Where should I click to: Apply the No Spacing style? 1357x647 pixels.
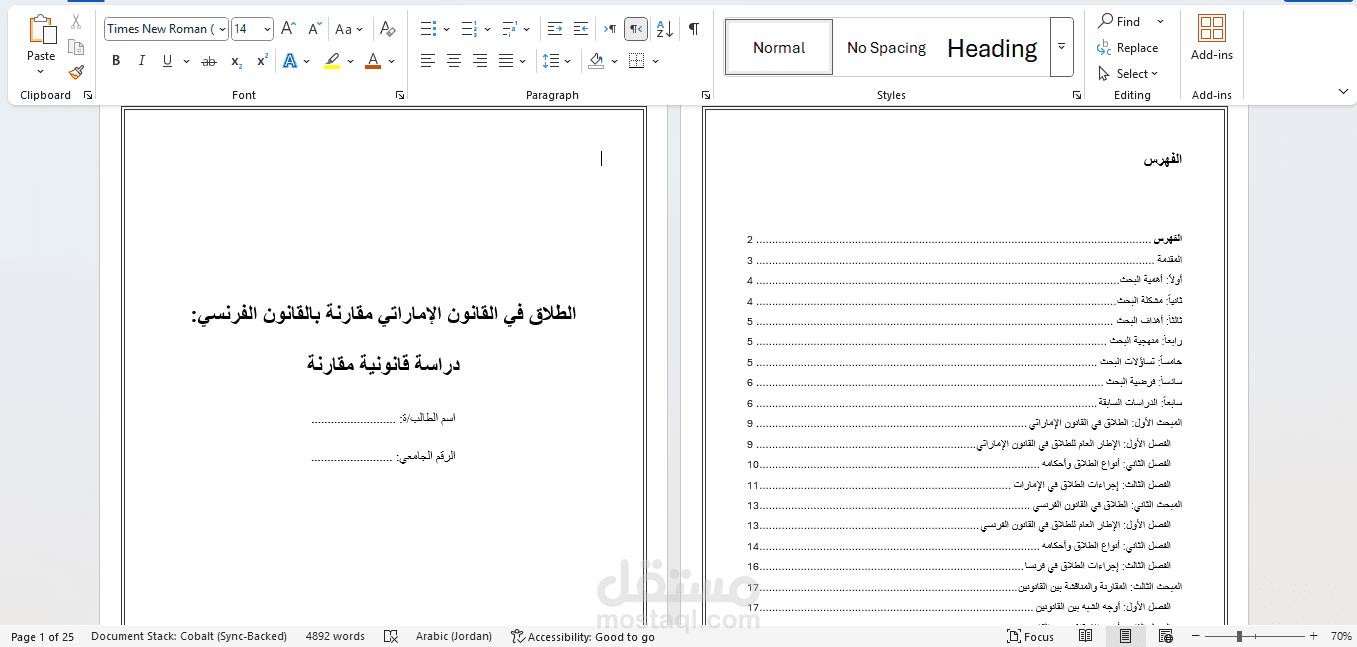click(x=886, y=47)
